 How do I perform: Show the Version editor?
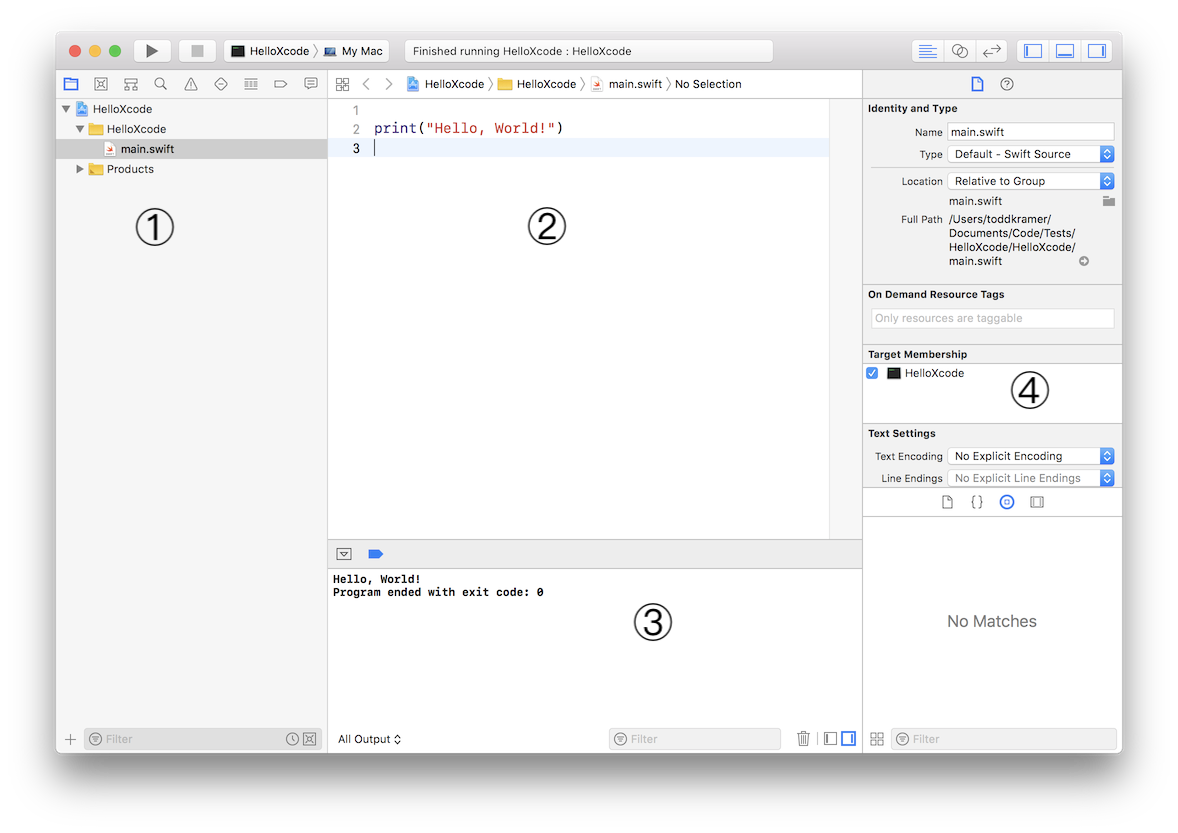tap(992, 51)
